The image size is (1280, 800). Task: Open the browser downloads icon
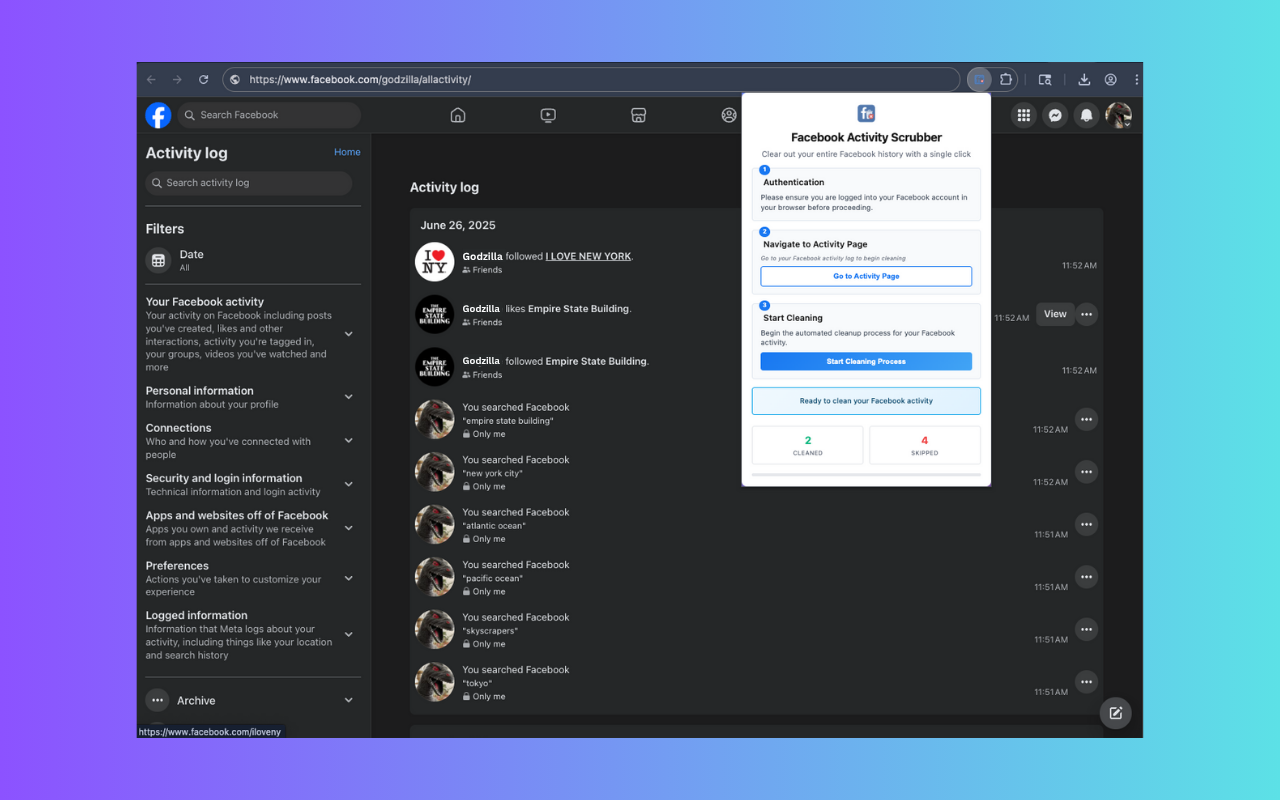1084,79
